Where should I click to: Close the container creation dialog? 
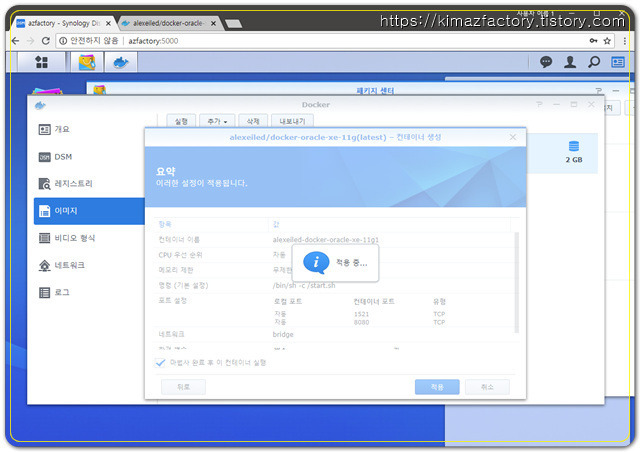pyautogui.click(x=513, y=137)
